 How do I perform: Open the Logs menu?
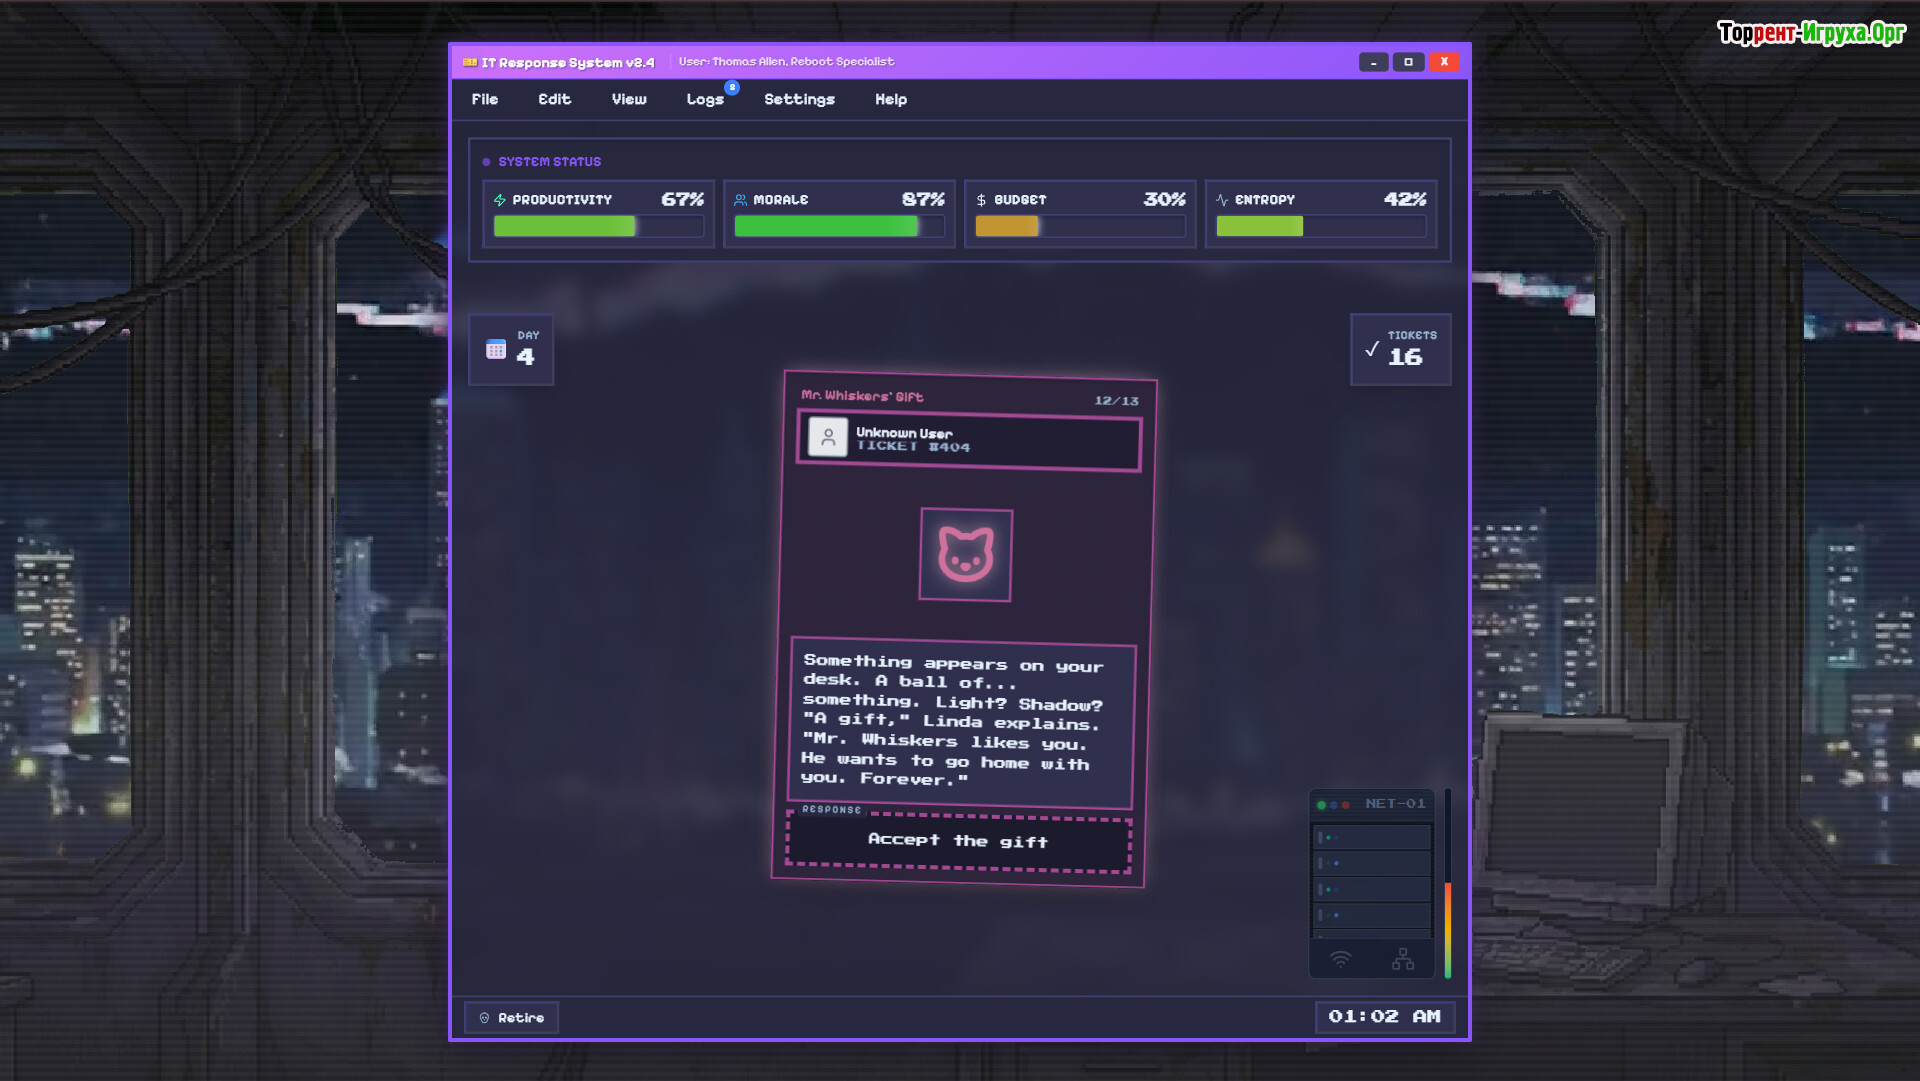tap(705, 99)
